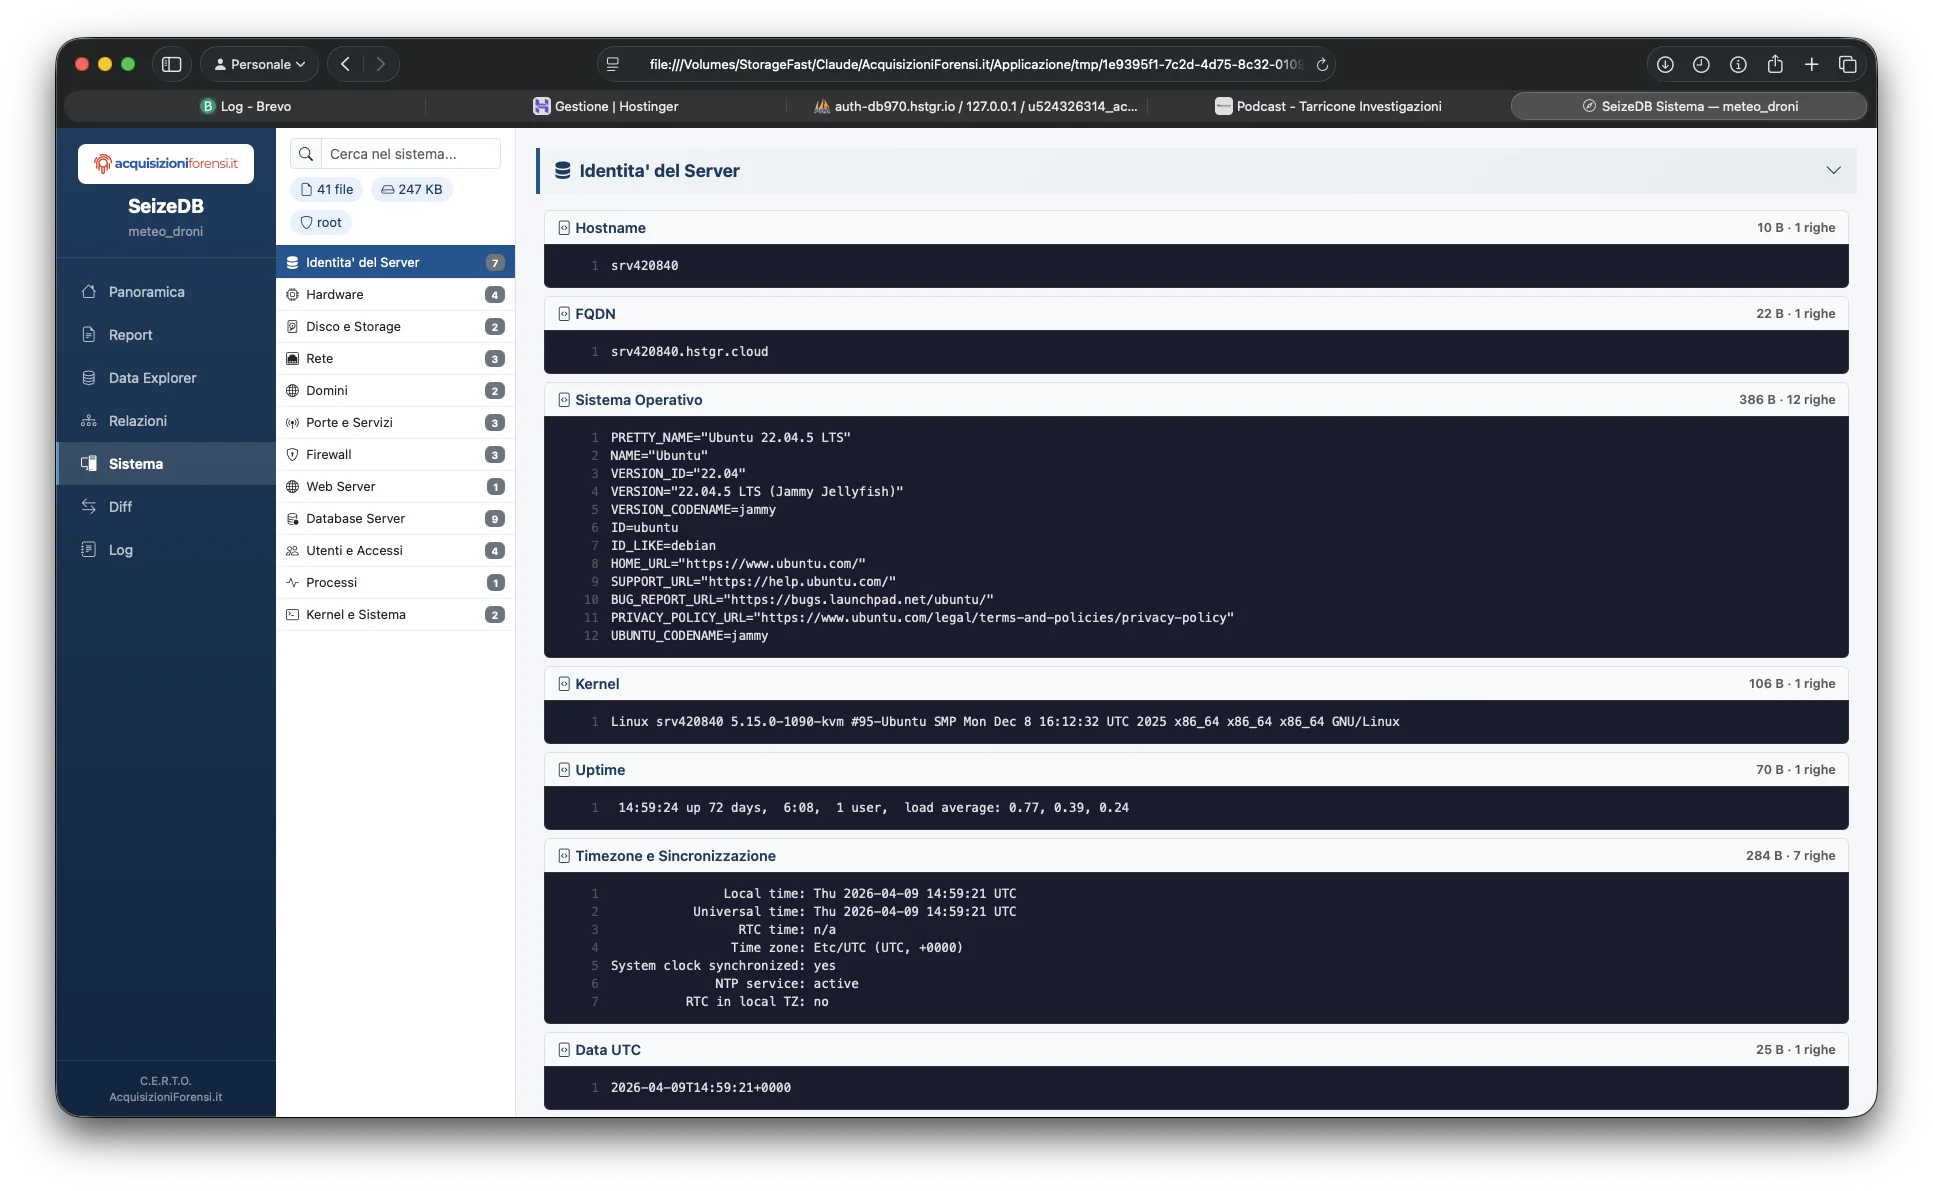This screenshot has height=1191, width=1933.
Task: Open the Report section in sidebar
Action: (x=130, y=335)
